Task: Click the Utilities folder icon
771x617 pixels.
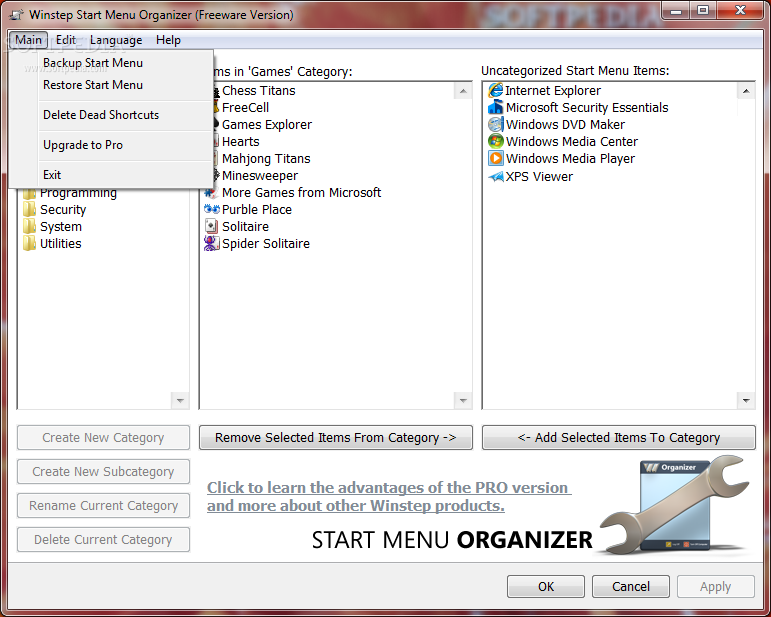Action: click(x=30, y=243)
